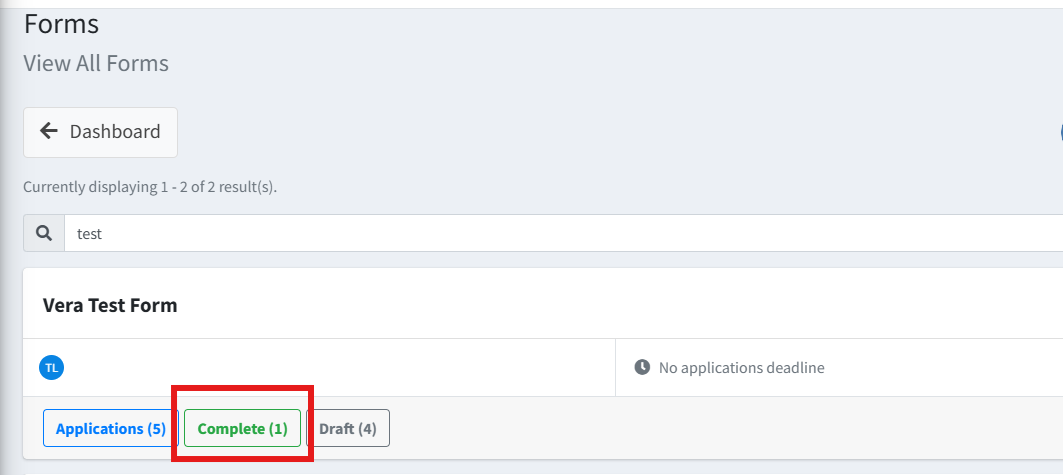1063x475 pixels.
Task: Open the Vera Test Form title
Action: coord(110,305)
